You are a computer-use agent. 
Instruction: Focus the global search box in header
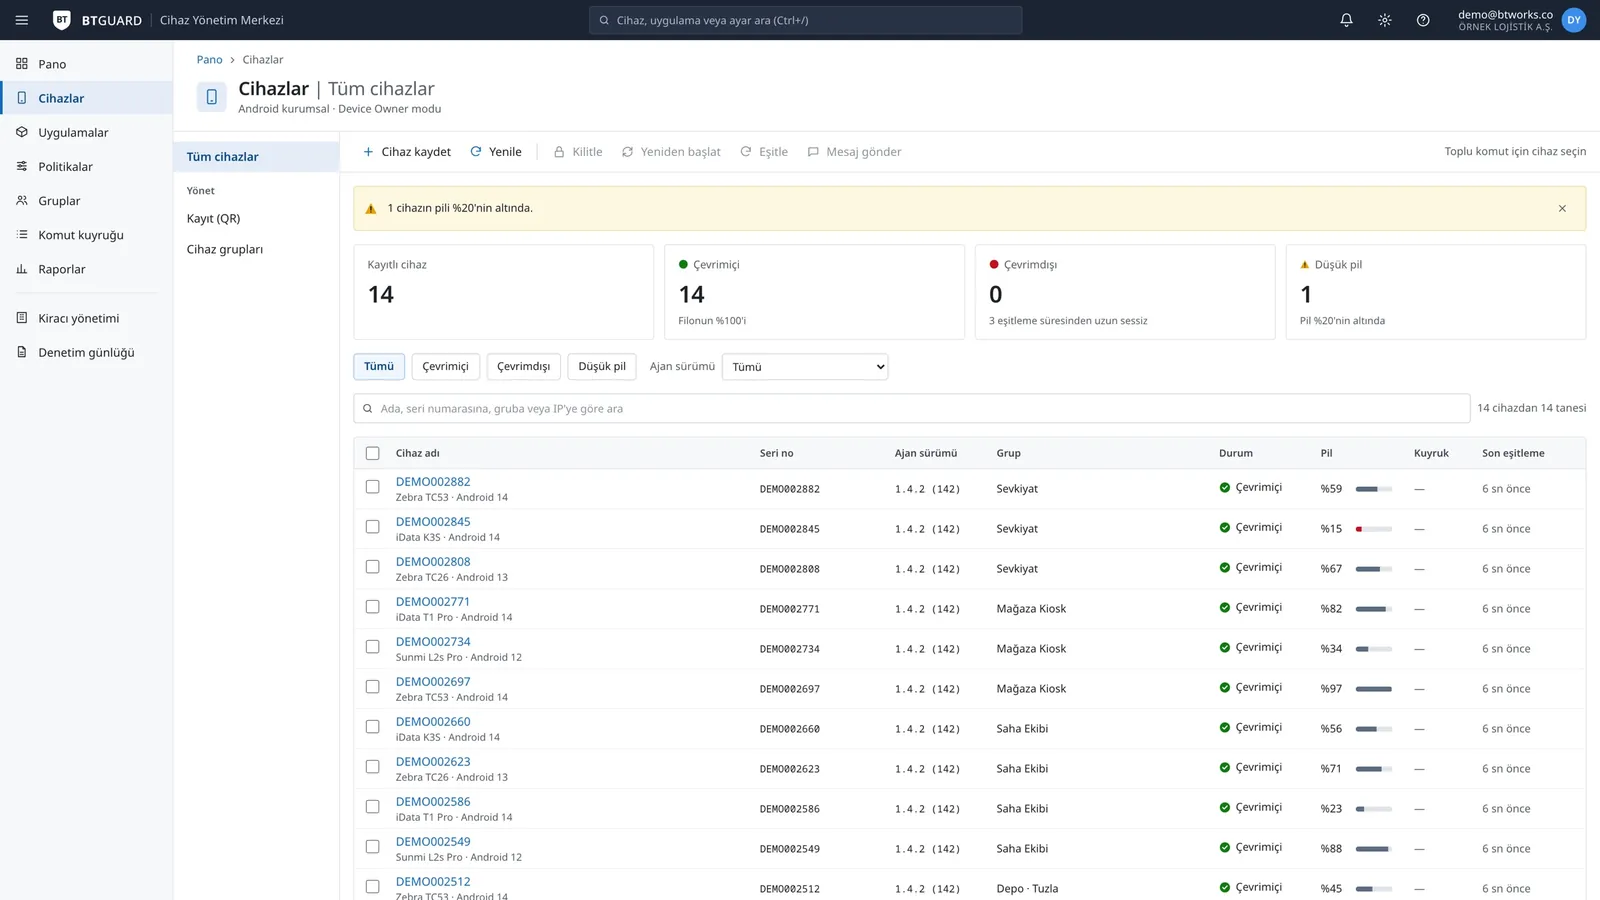[x=806, y=20]
